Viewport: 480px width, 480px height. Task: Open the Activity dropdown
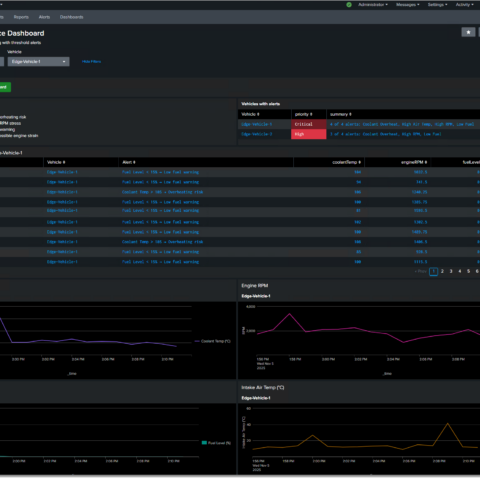tap(465, 5)
